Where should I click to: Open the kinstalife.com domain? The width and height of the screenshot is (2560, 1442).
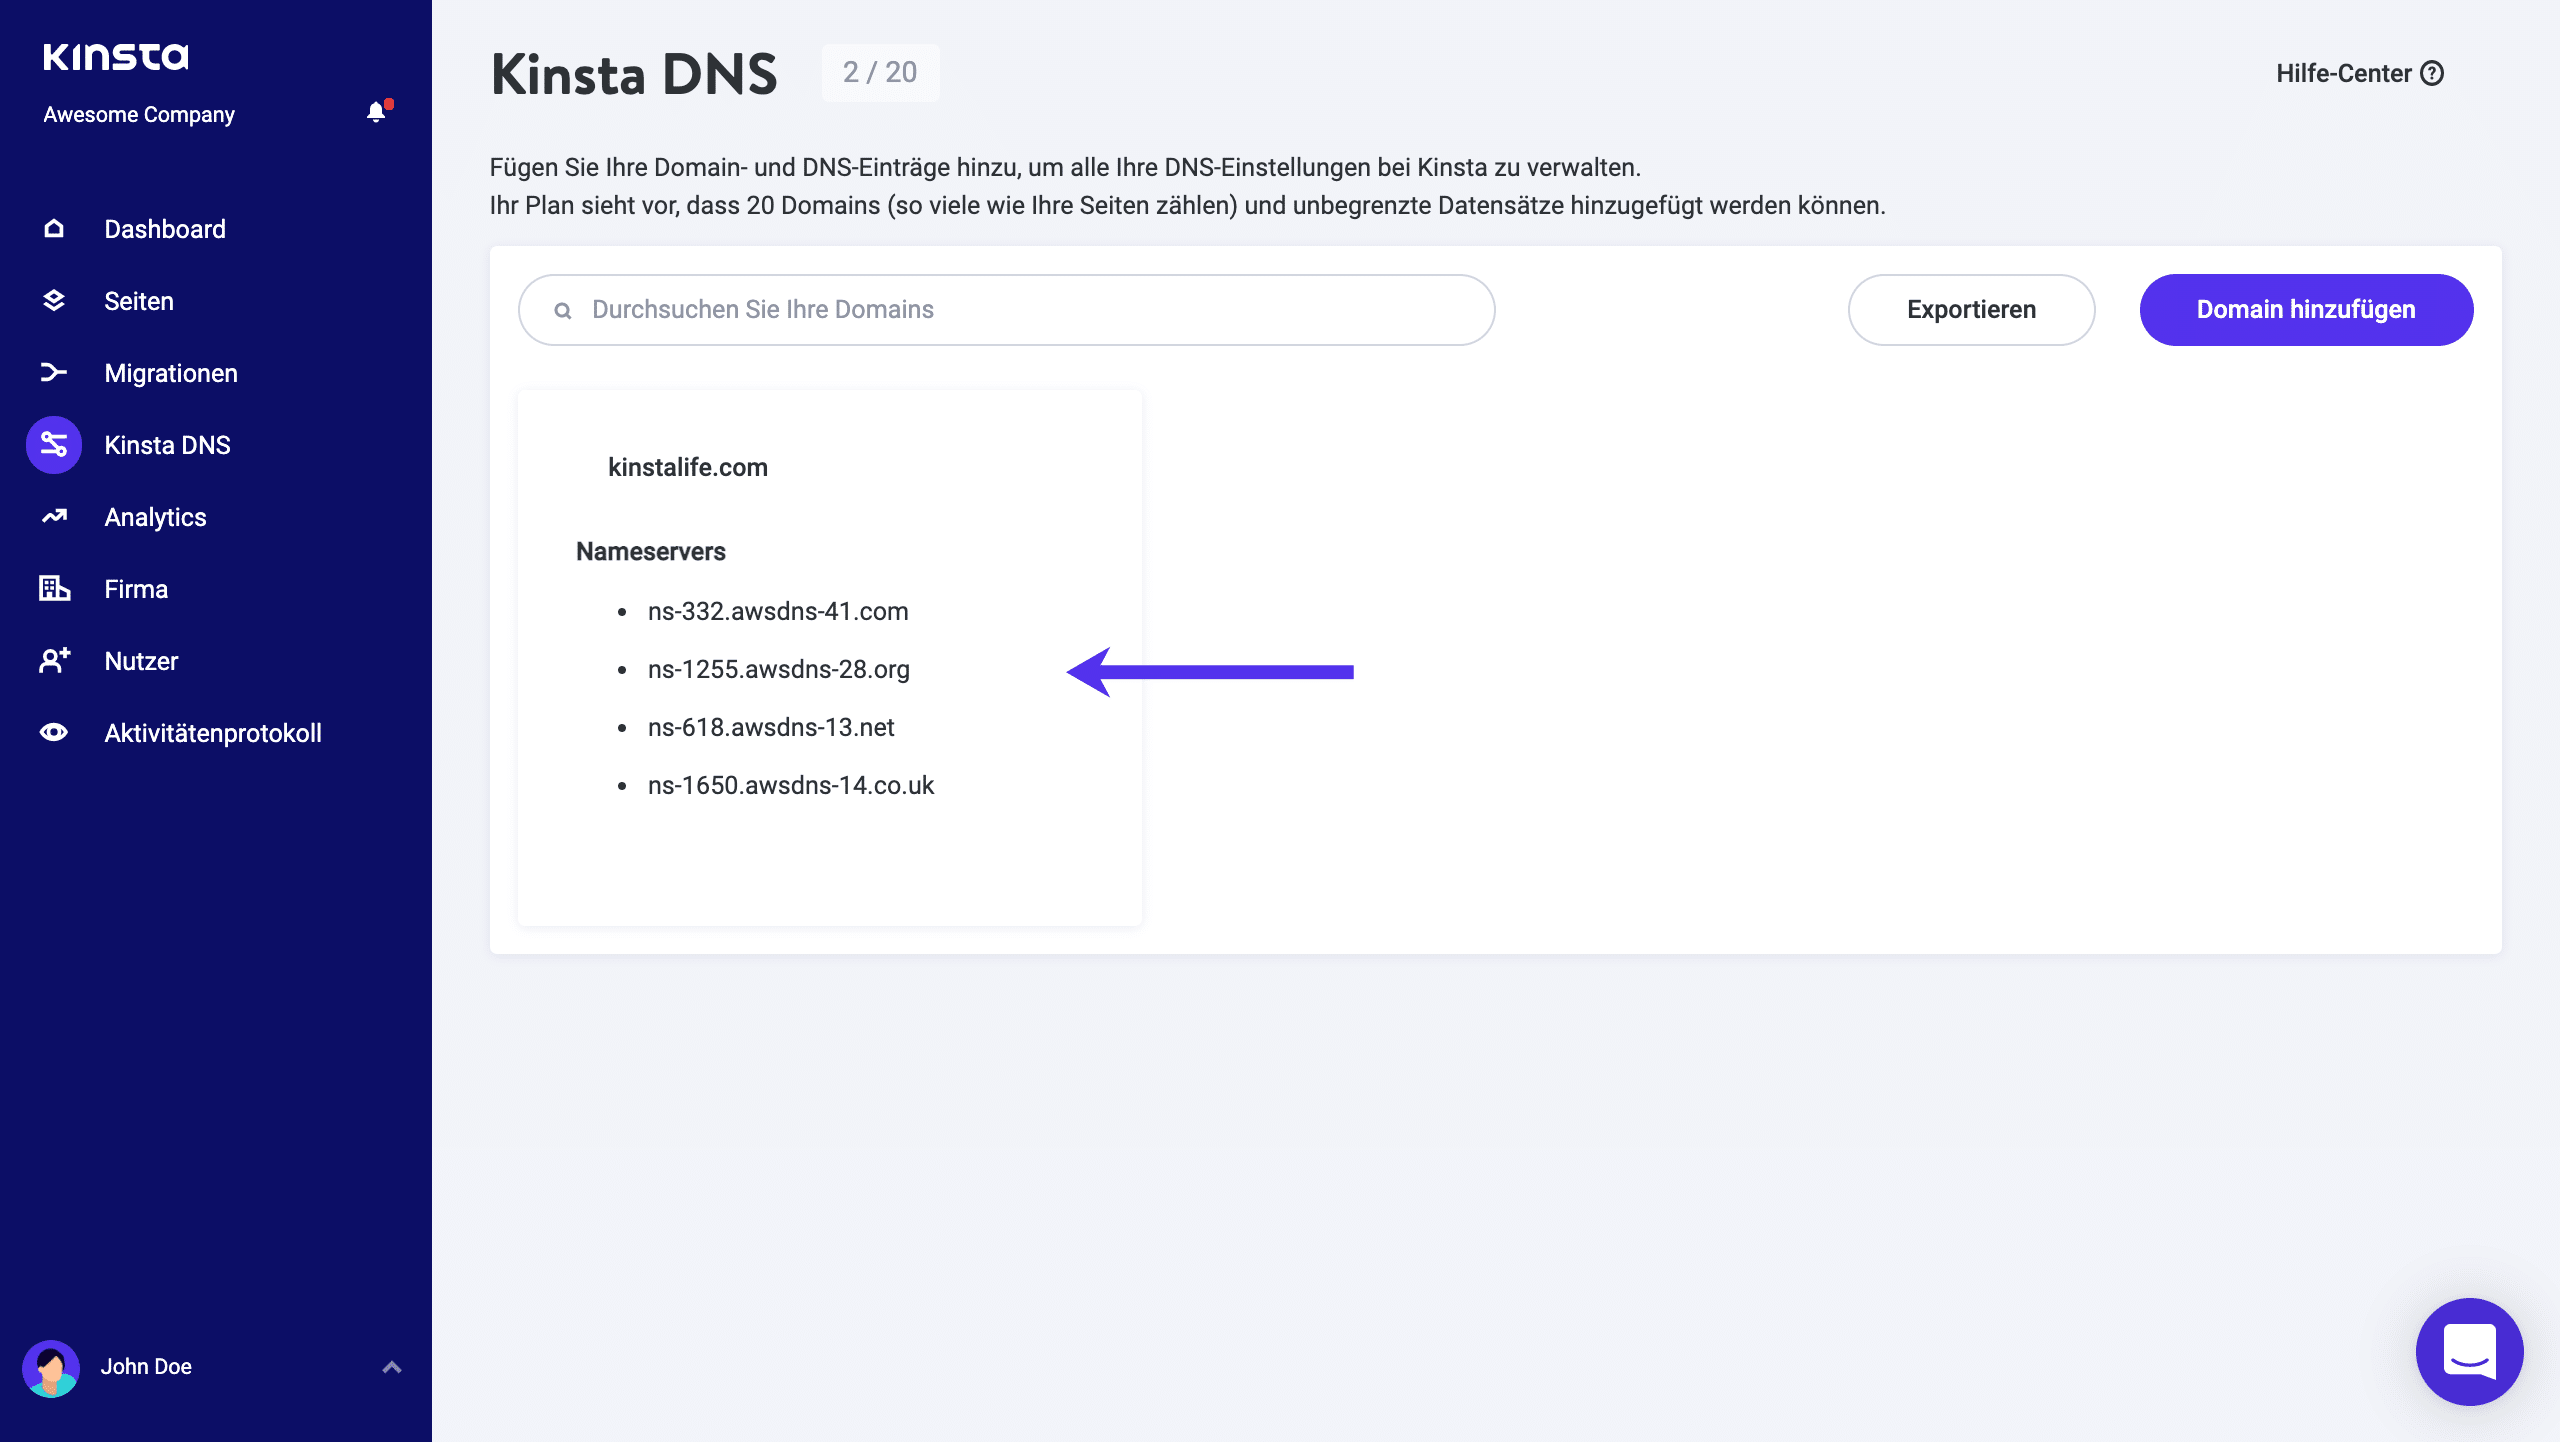coord(688,467)
